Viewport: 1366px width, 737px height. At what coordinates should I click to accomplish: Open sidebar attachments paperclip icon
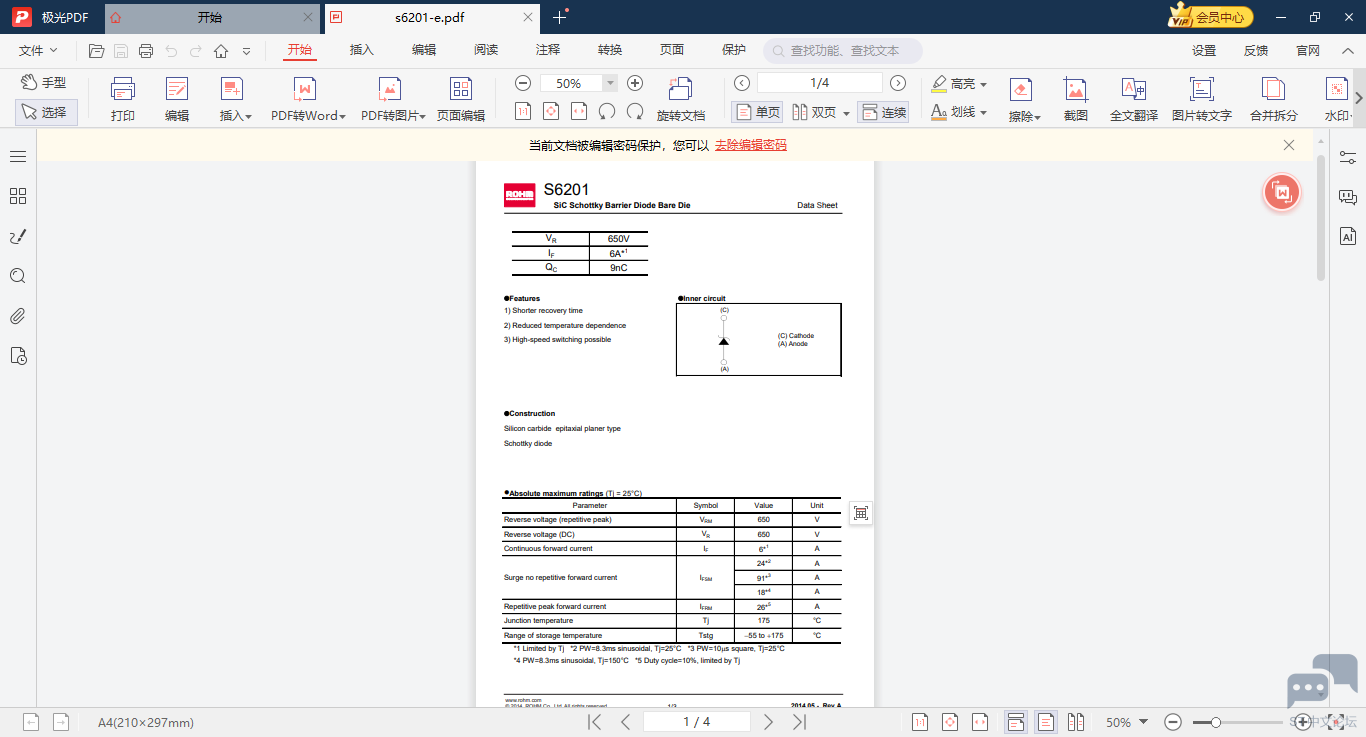pos(18,316)
